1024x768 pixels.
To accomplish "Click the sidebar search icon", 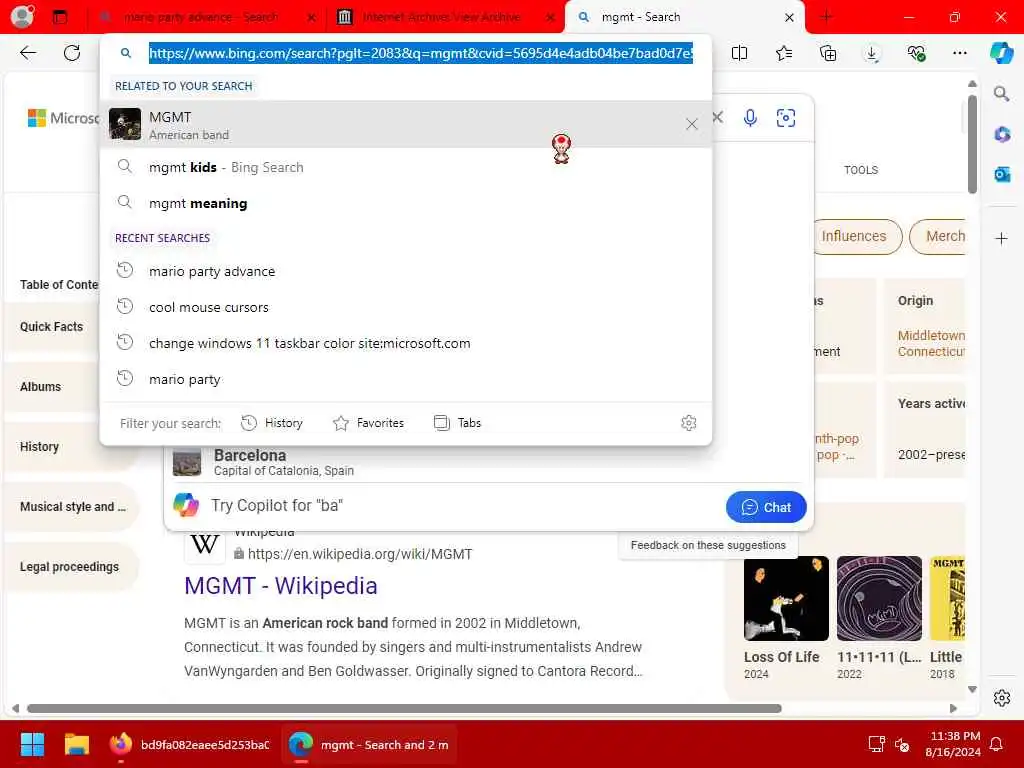I will click(x=1002, y=94).
